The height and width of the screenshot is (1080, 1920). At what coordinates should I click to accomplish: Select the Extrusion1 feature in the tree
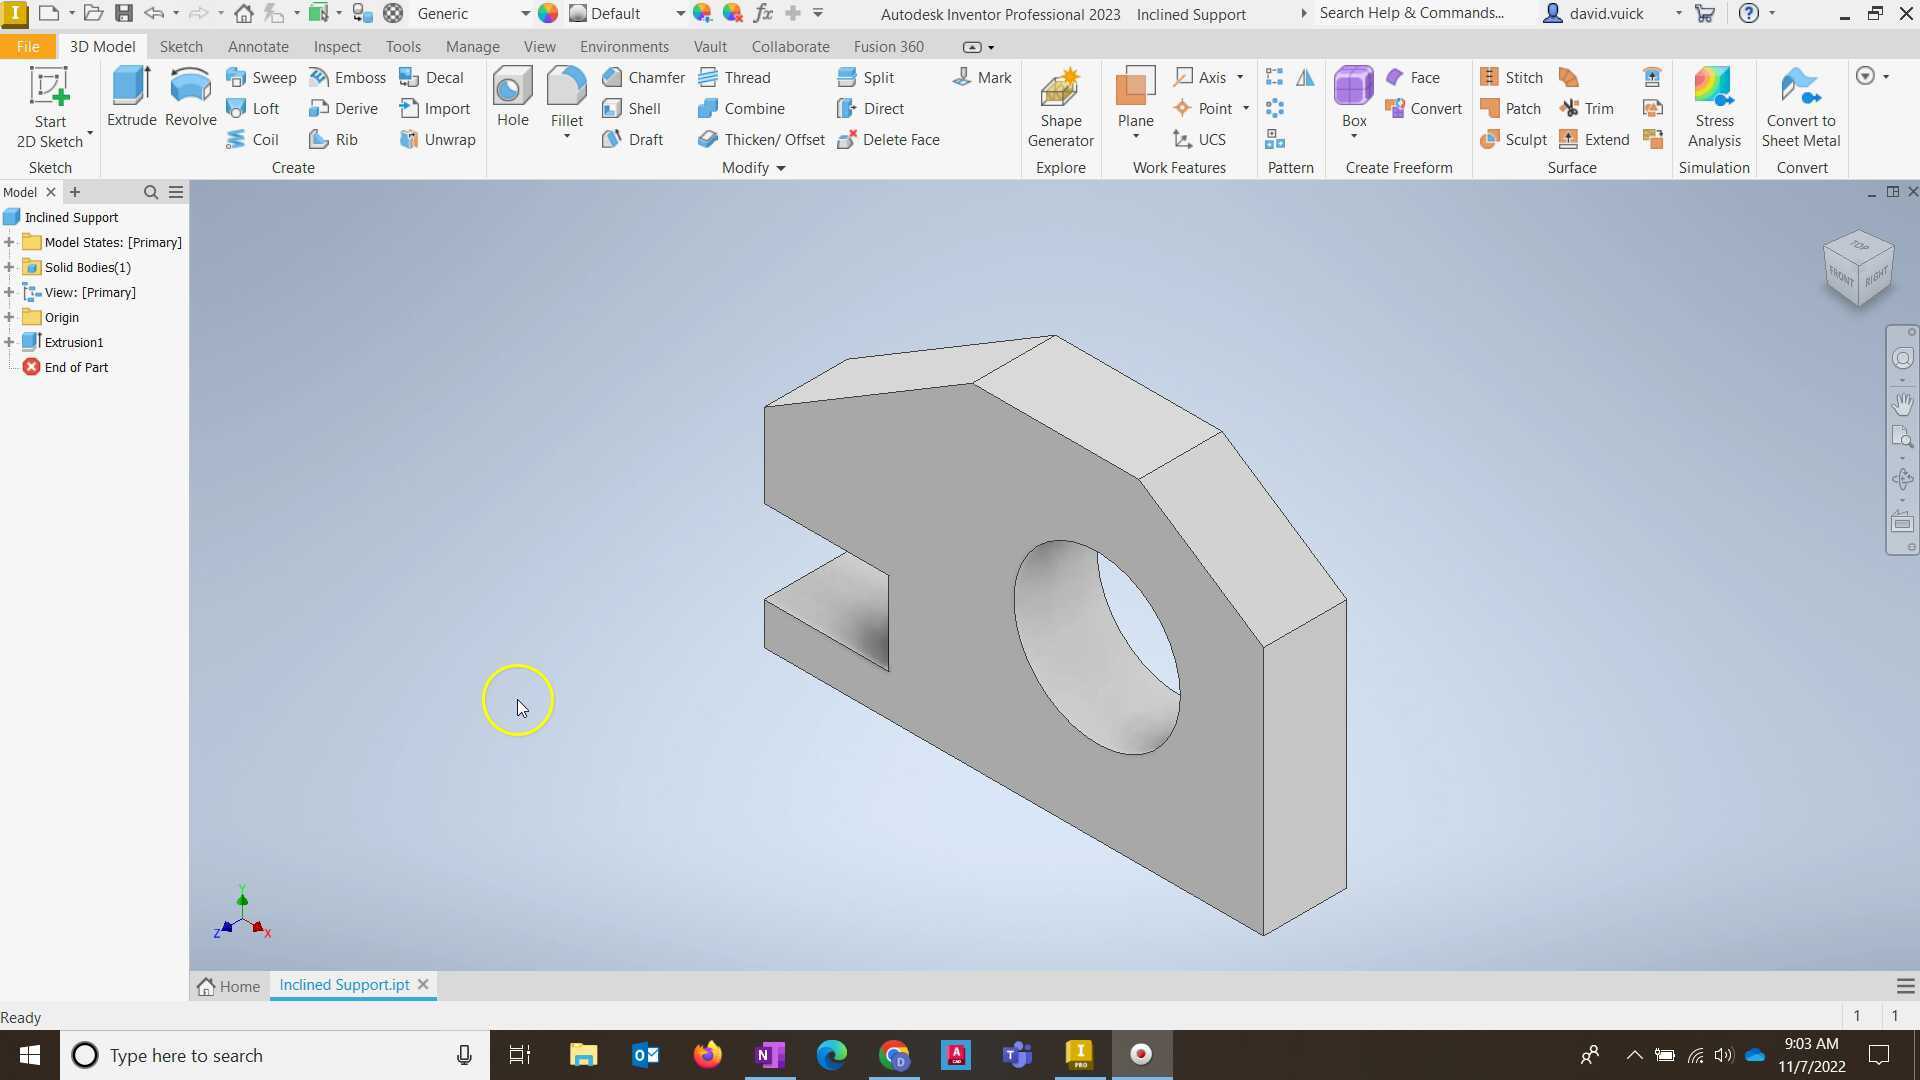tap(75, 341)
